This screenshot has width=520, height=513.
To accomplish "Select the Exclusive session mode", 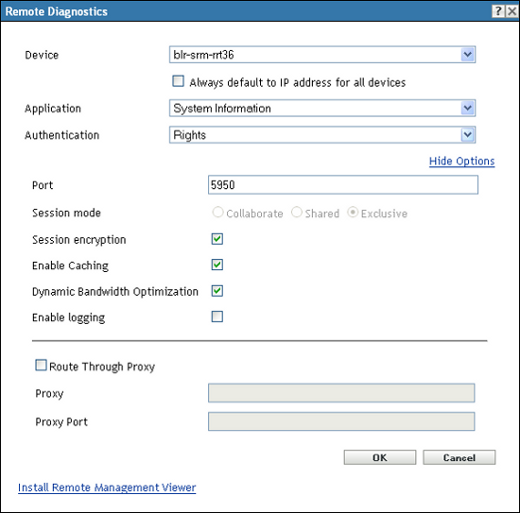I will tap(353, 212).
